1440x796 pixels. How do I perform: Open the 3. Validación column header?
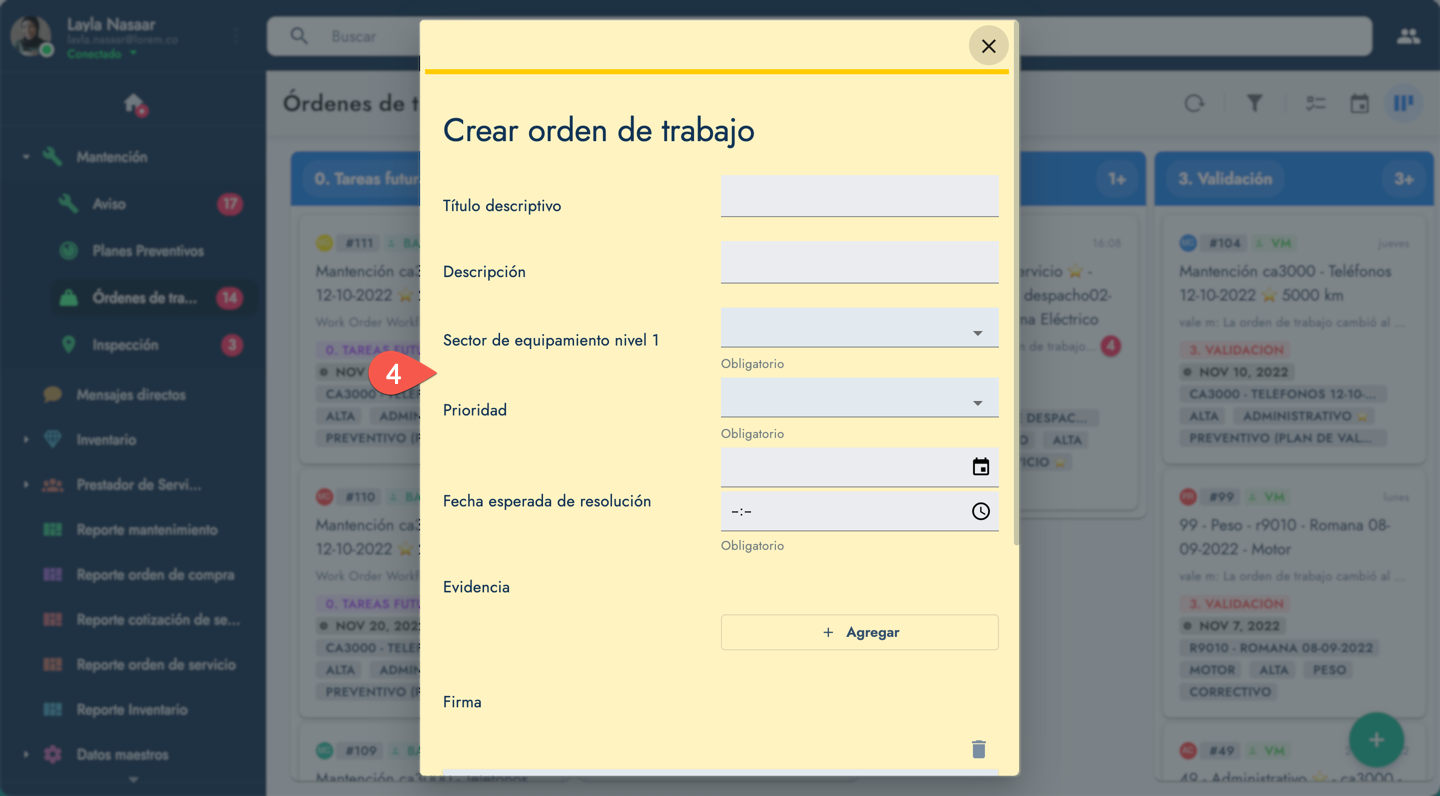[1294, 179]
